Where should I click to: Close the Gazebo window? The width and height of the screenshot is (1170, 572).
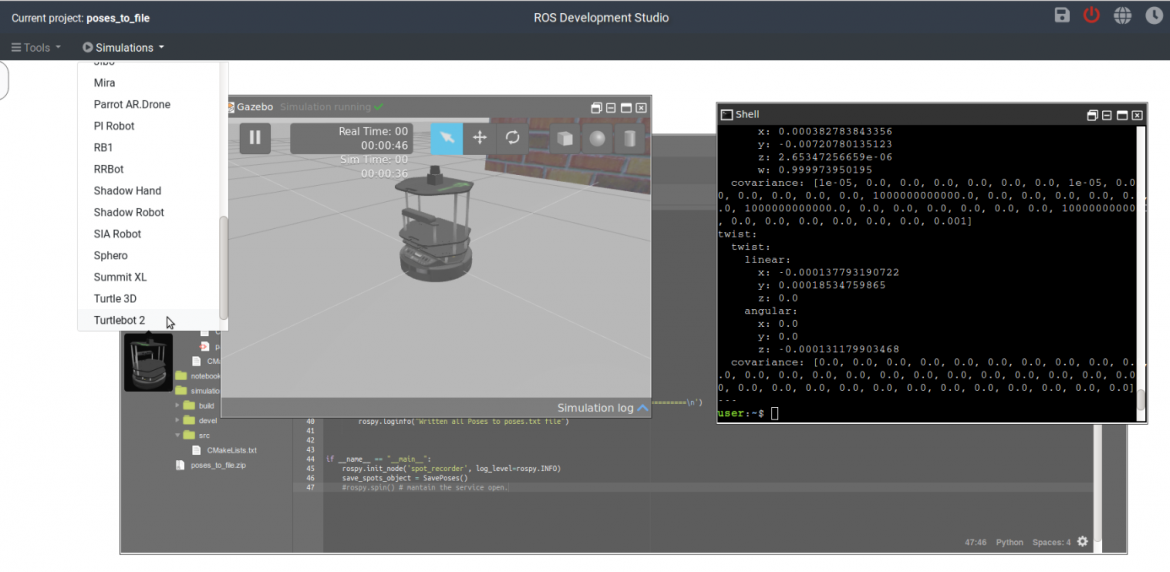click(x=641, y=107)
